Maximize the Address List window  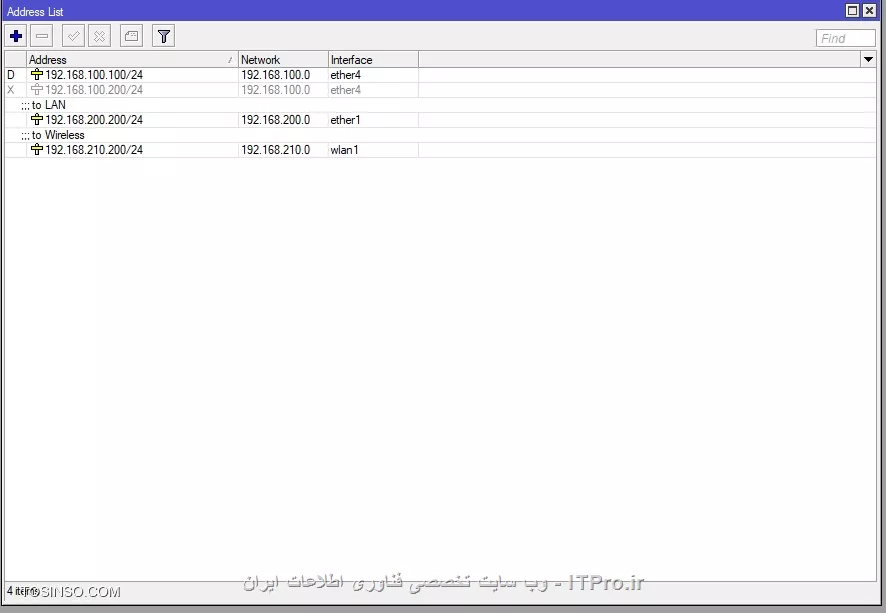click(x=853, y=10)
